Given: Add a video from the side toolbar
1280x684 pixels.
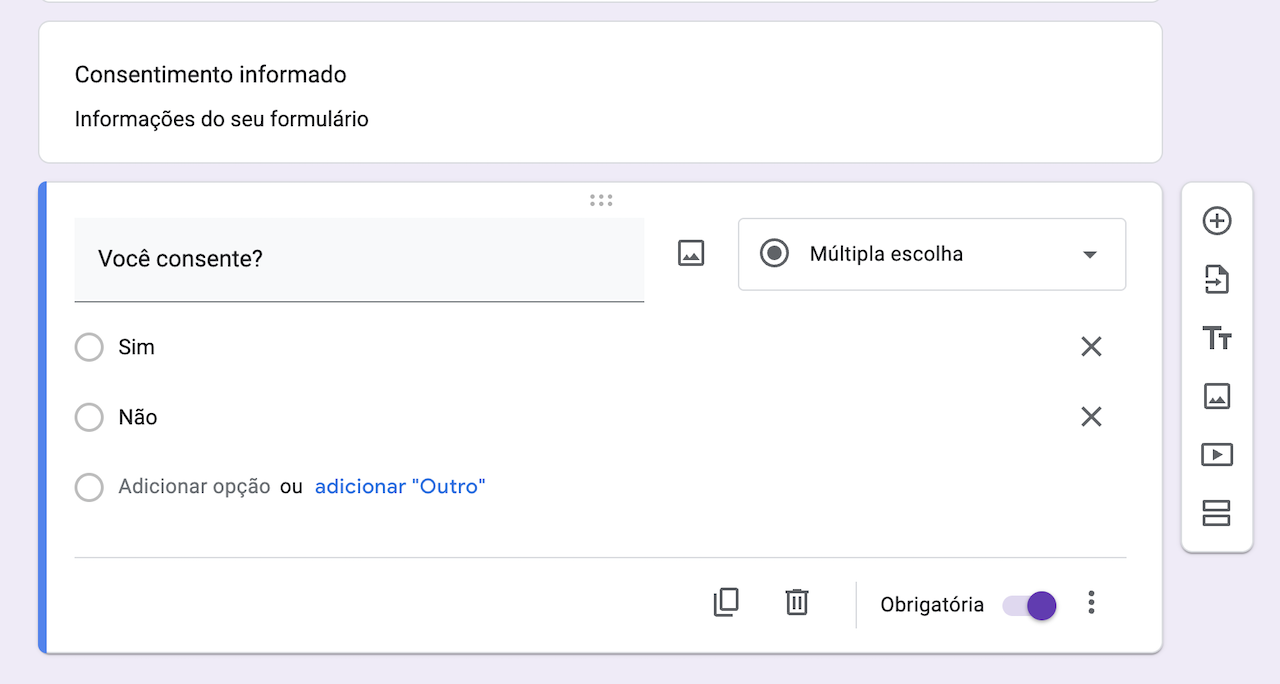Looking at the screenshot, I should tap(1216, 455).
